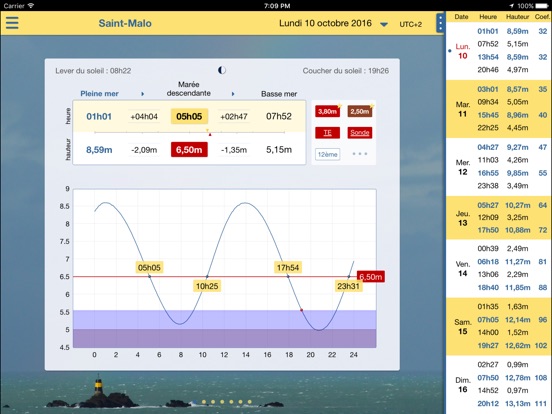Tap the Wi-Fi status icon
The width and height of the screenshot is (552, 414).
pos(31,6)
